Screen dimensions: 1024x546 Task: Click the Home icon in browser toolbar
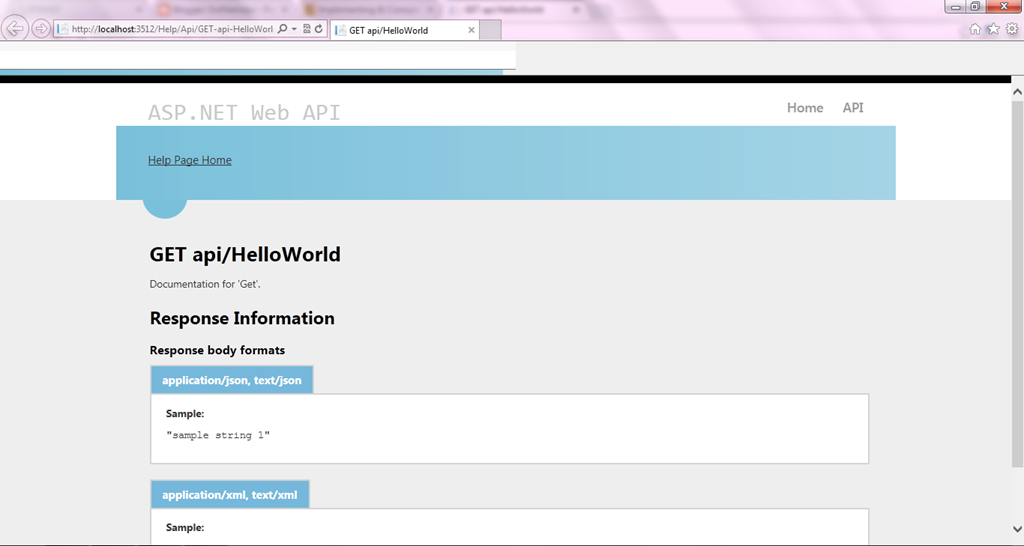pyautogui.click(x=975, y=29)
